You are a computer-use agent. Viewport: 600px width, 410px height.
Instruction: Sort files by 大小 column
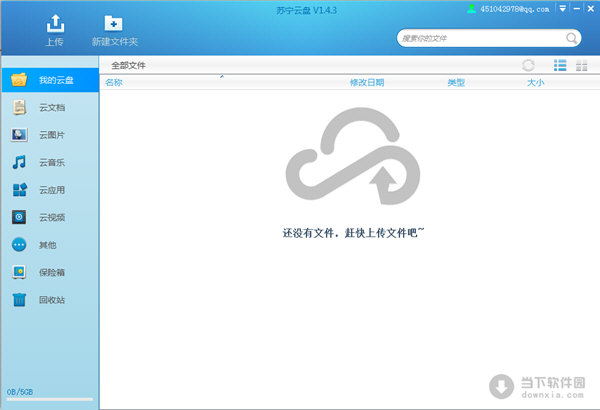(536, 82)
